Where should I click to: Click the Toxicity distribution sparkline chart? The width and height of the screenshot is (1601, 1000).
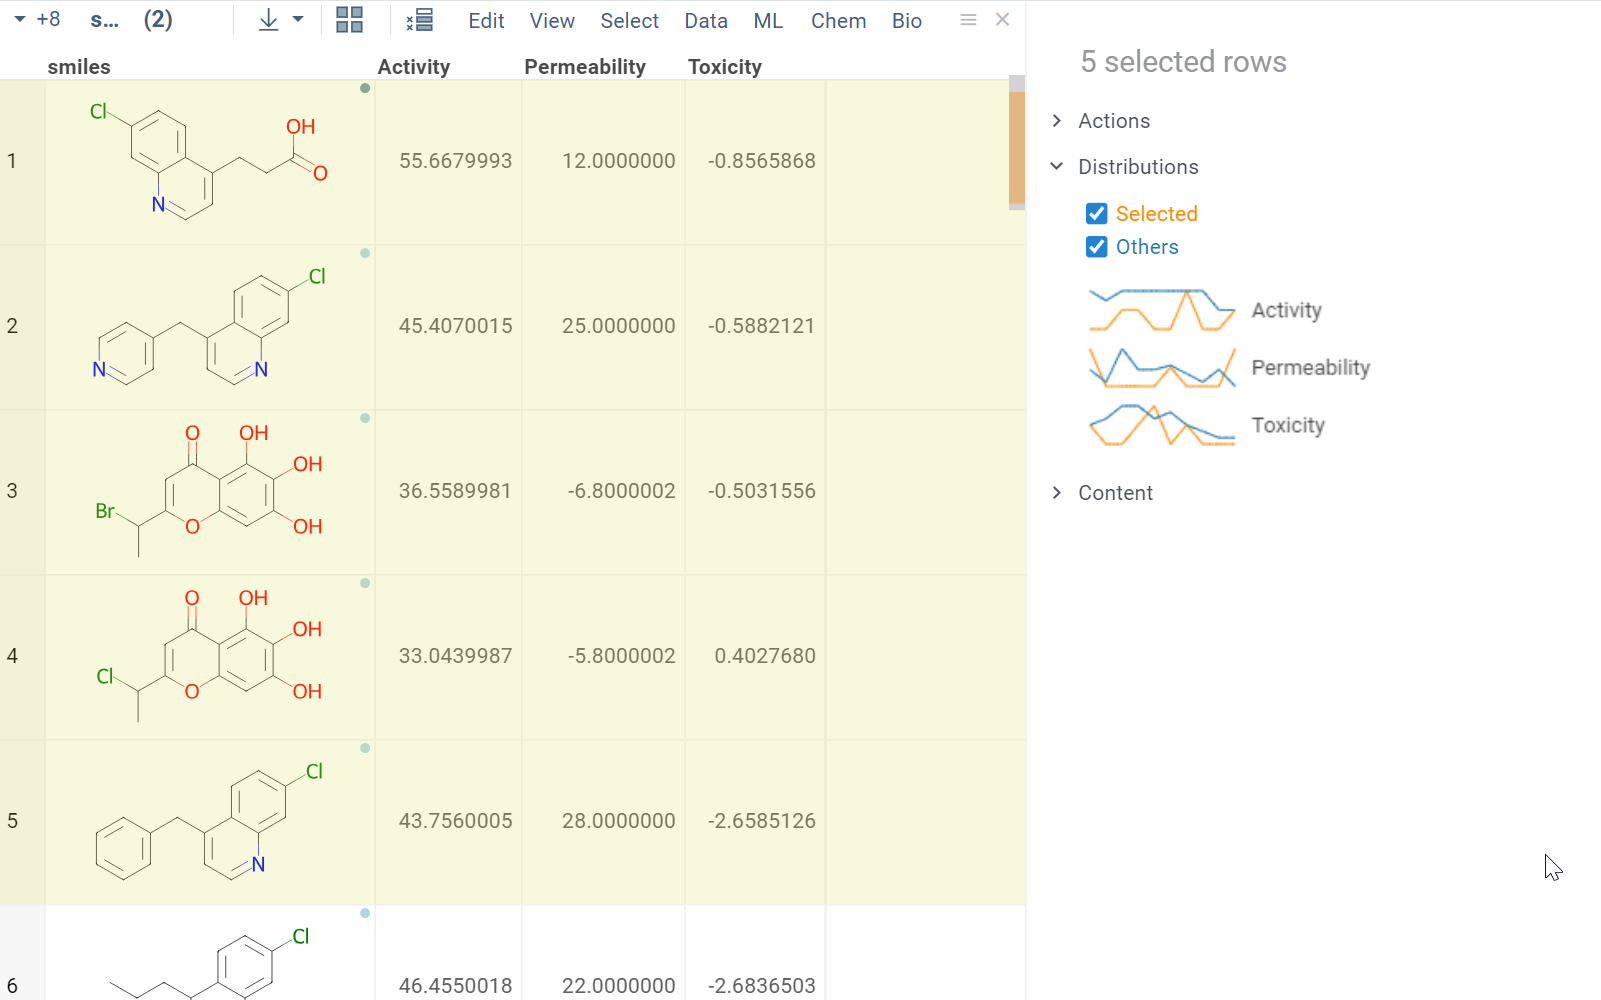point(1162,426)
